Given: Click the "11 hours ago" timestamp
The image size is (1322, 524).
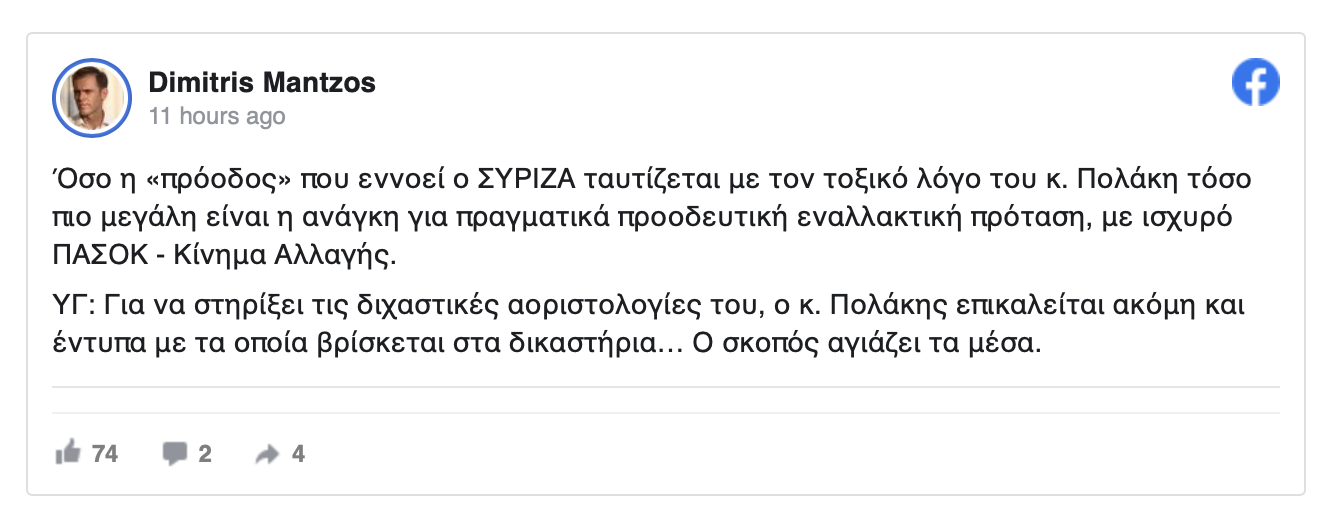Looking at the screenshot, I should click(217, 116).
